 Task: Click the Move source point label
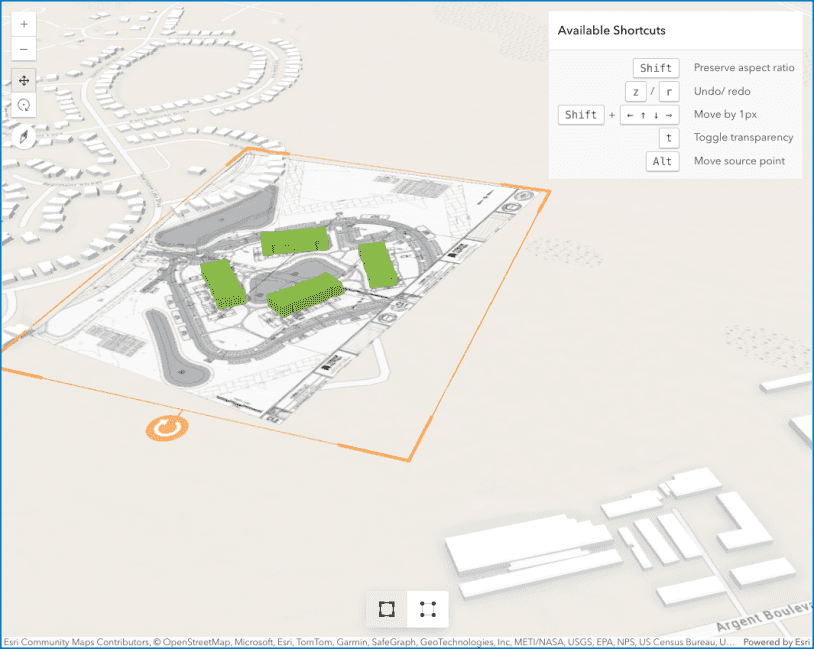739,161
